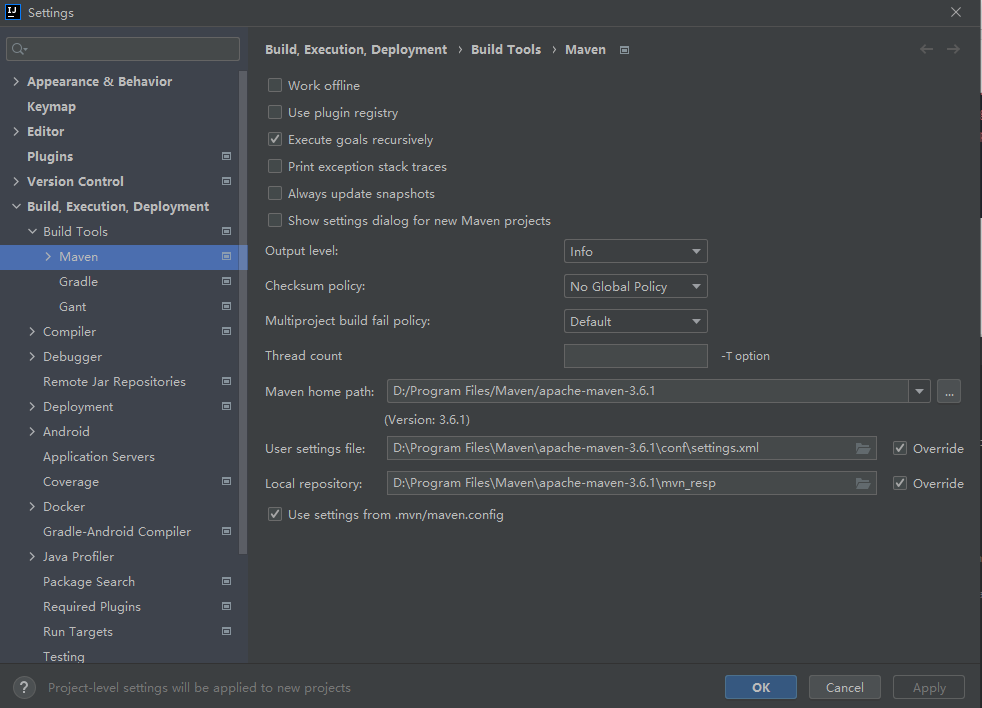Click Build Tools in the breadcrumb
The height and width of the screenshot is (708, 982).
point(506,49)
